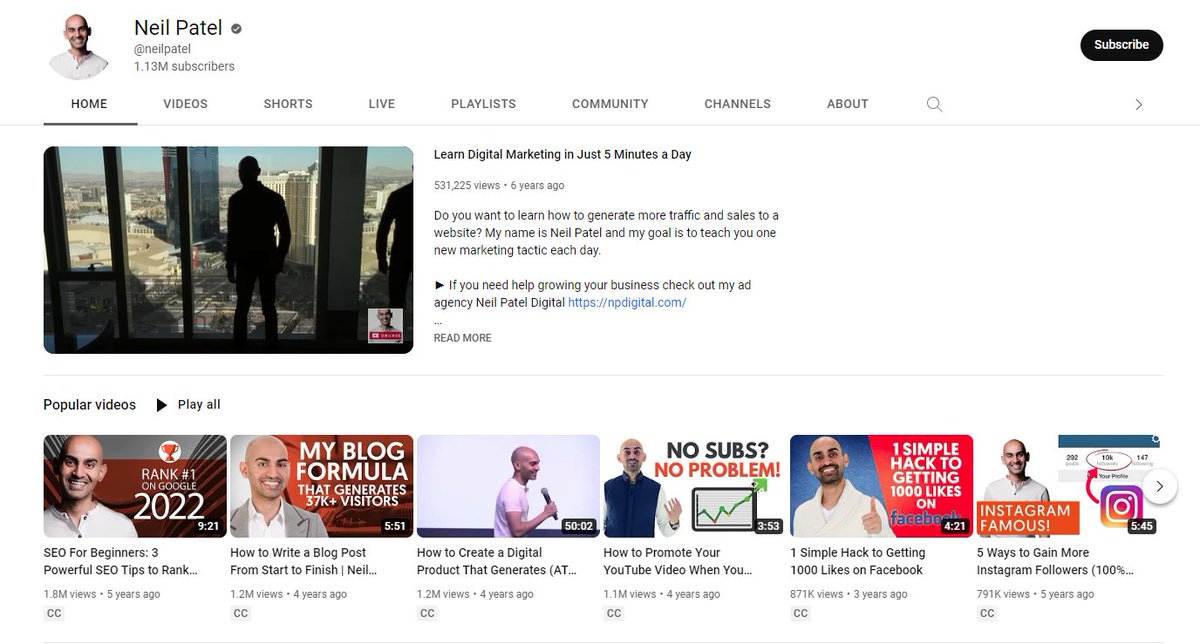Viewport: 1200px width, 644px height.
Task: Click the 1.13M subscribers text
Action: 185,67
